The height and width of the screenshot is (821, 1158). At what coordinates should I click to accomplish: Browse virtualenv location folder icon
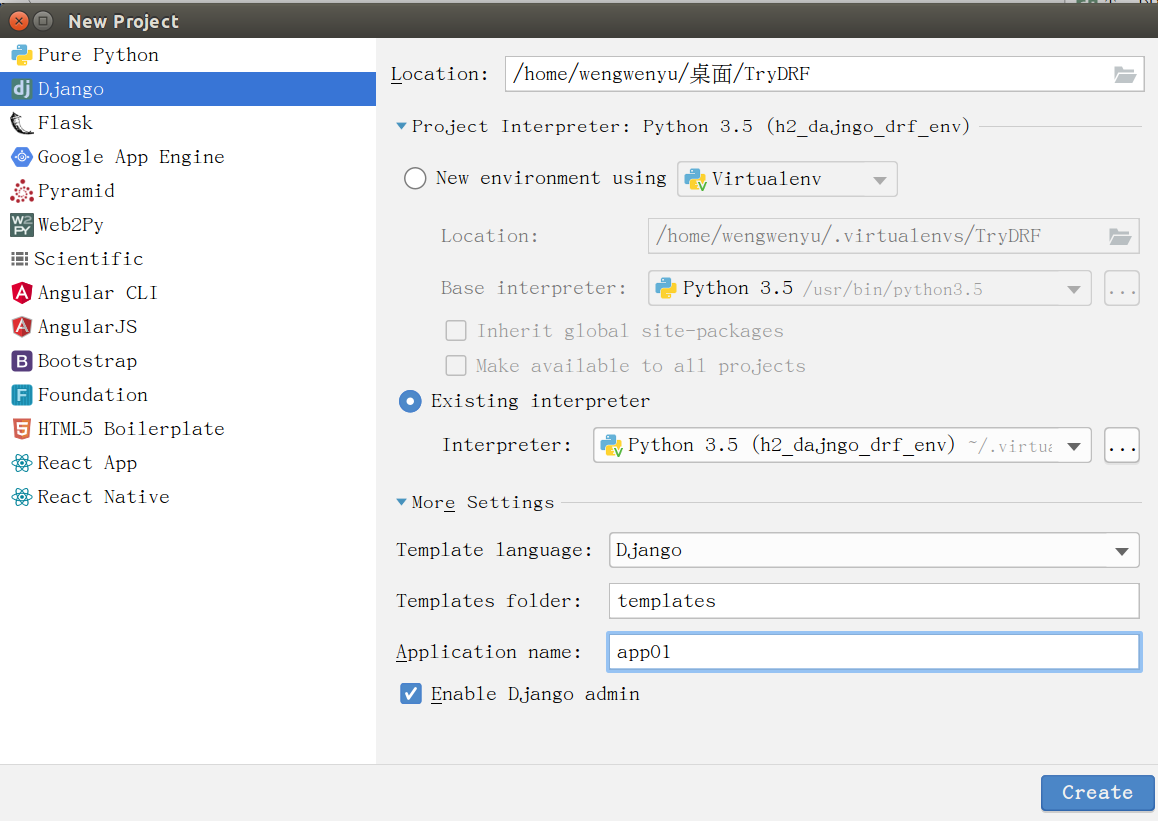pos(1120,236)
